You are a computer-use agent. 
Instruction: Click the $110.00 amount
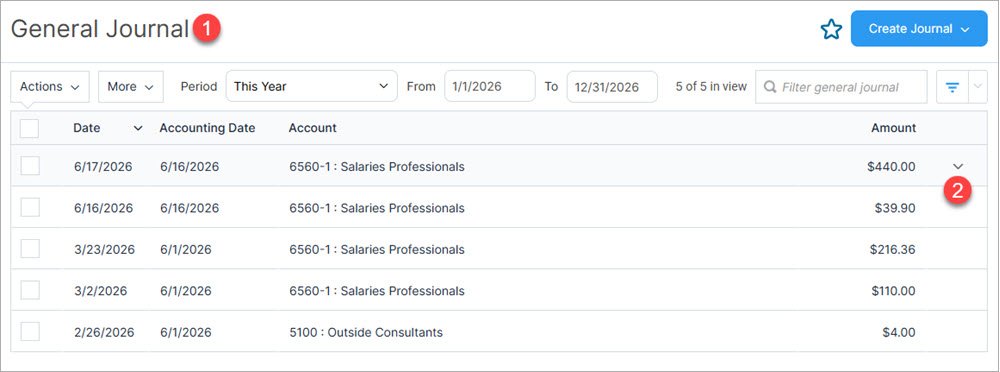pyautogui.click(x=893, y=291)
